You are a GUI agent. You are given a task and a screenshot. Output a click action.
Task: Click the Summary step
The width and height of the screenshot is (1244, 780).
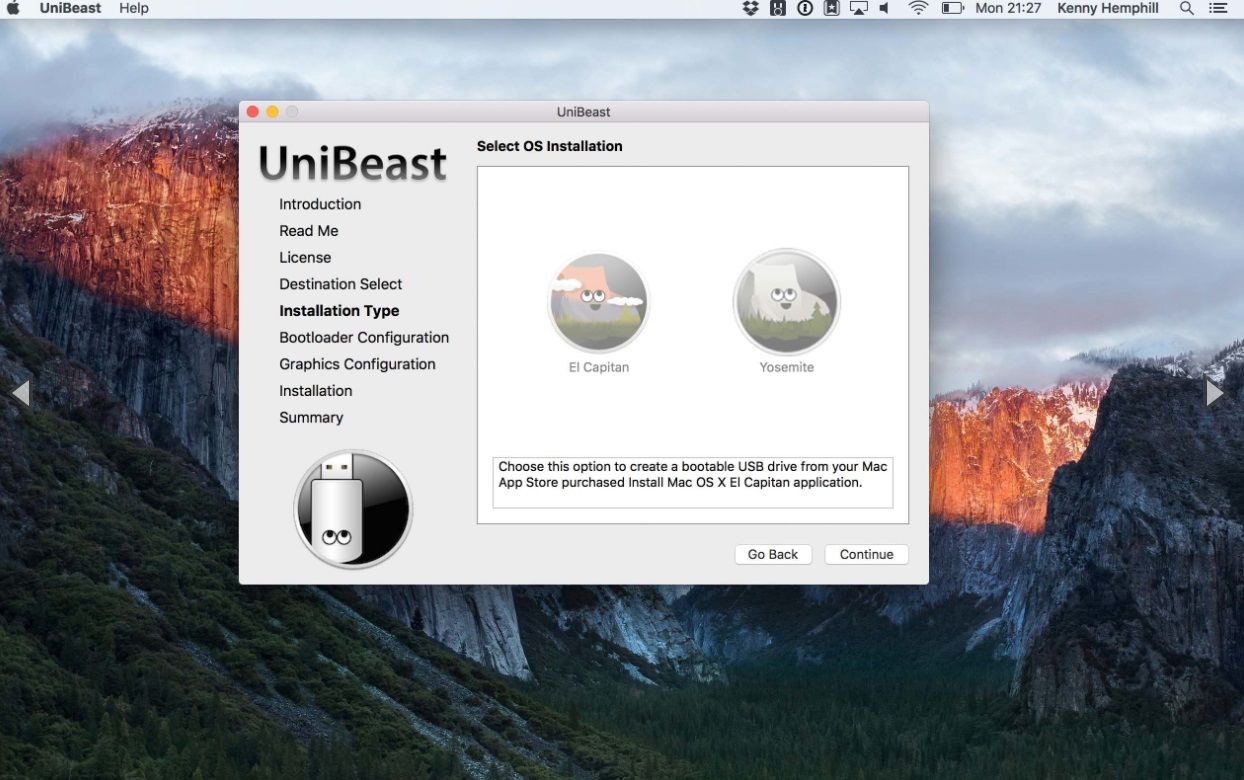311,418
